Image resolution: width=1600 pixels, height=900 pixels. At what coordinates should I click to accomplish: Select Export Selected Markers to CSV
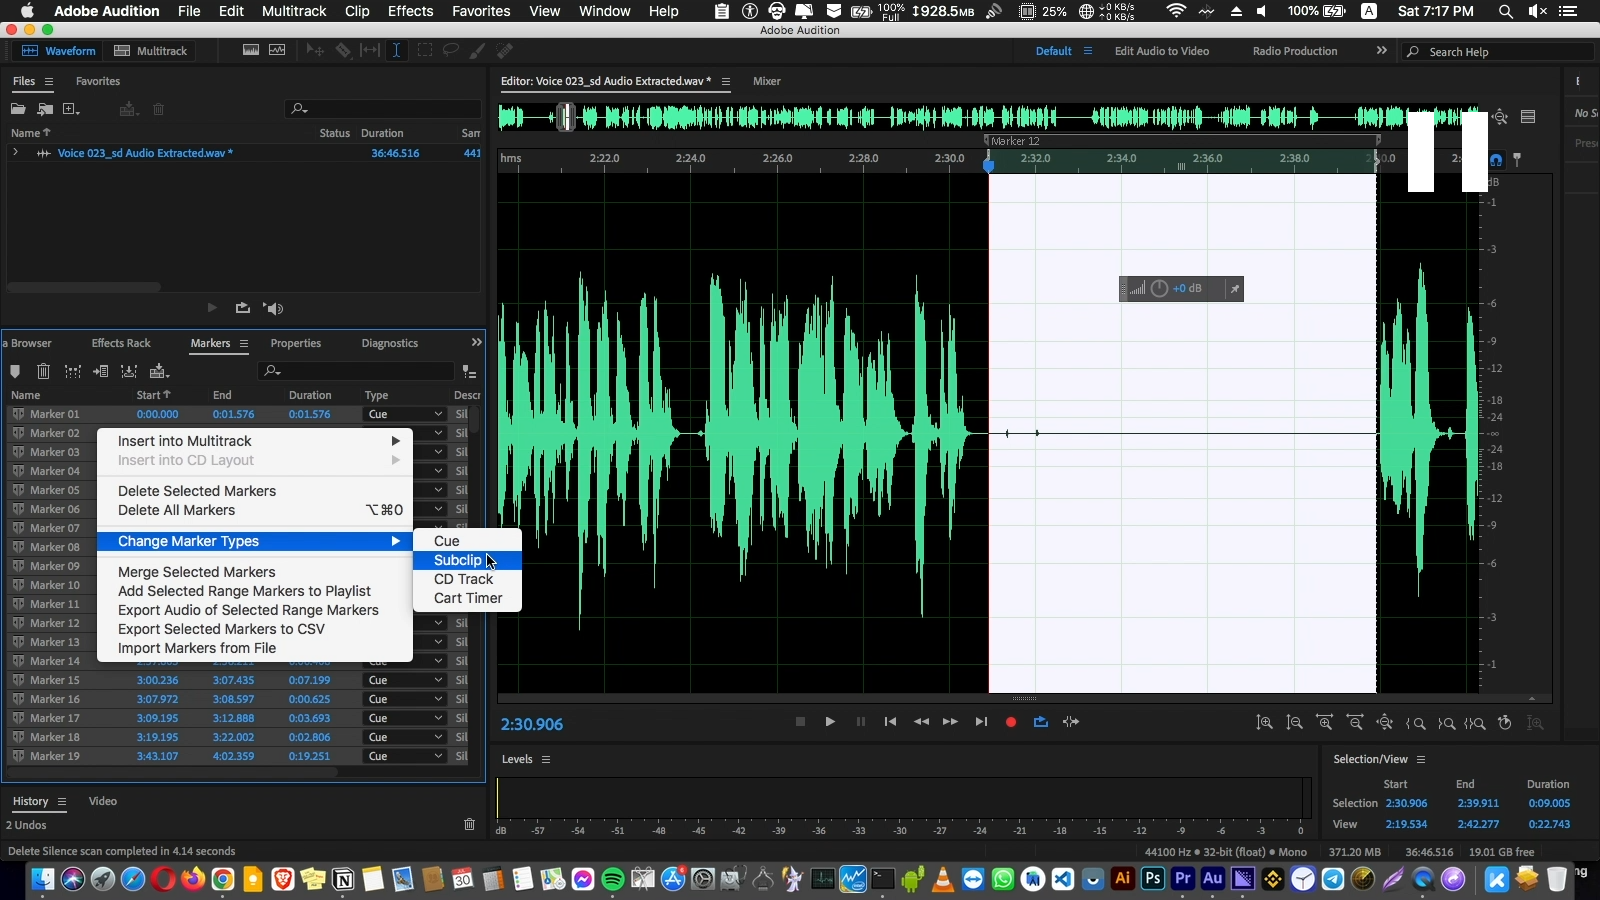coord(255,629)
